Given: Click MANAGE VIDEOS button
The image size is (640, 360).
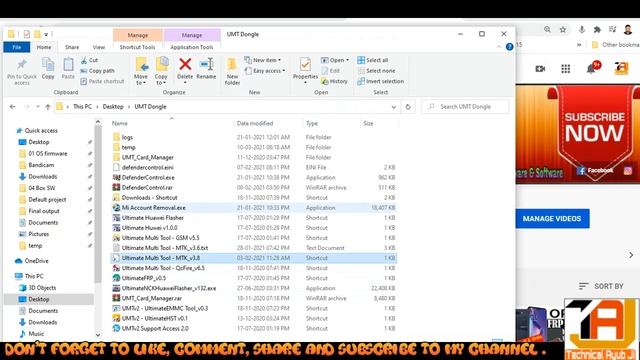Looking at the screenshot, I should tap(552, 219).
